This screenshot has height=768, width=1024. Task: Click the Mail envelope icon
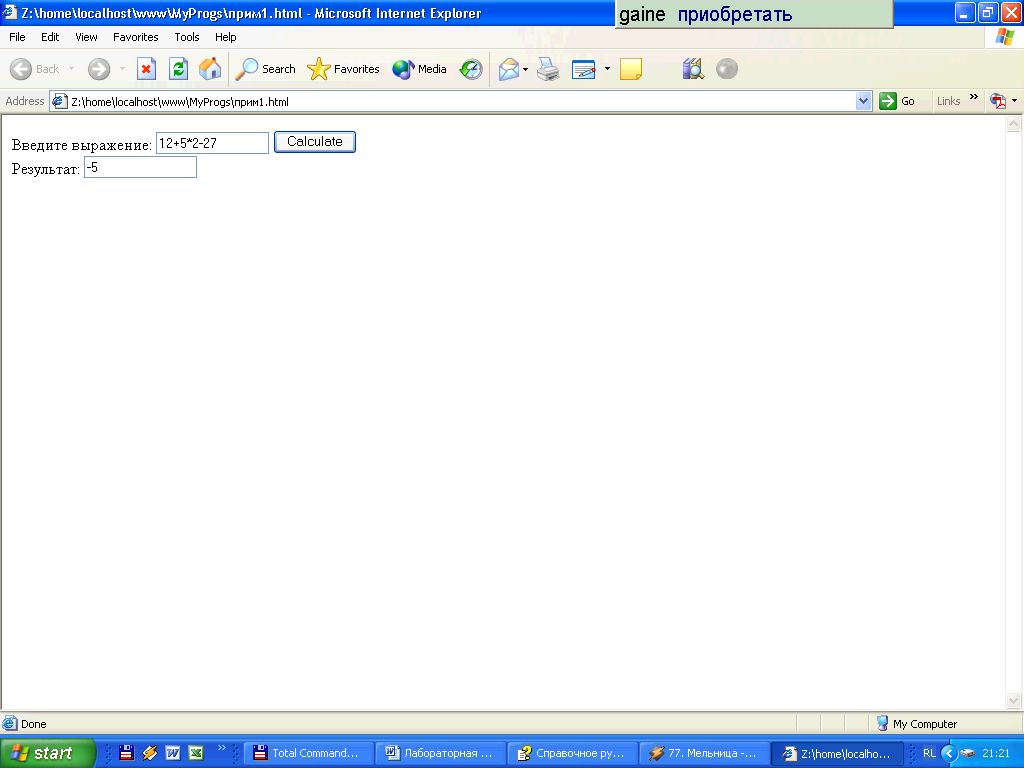point(509,69)
